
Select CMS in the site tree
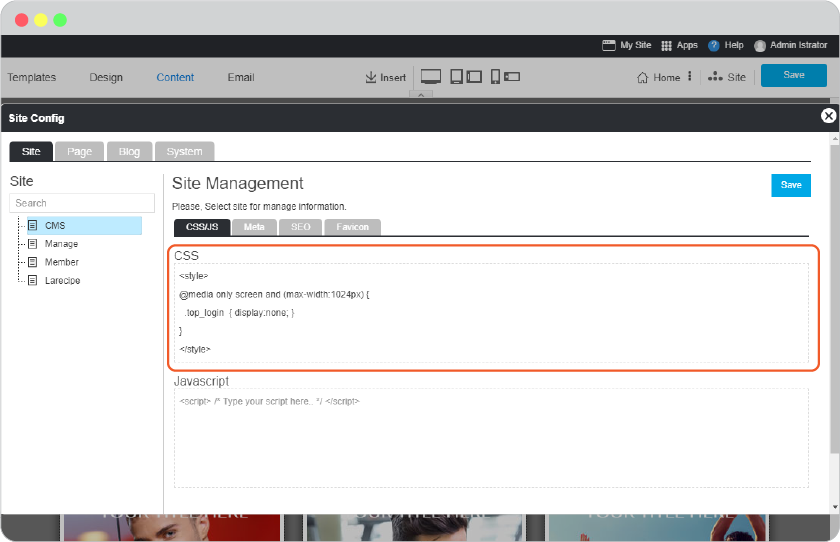[84, 225]
